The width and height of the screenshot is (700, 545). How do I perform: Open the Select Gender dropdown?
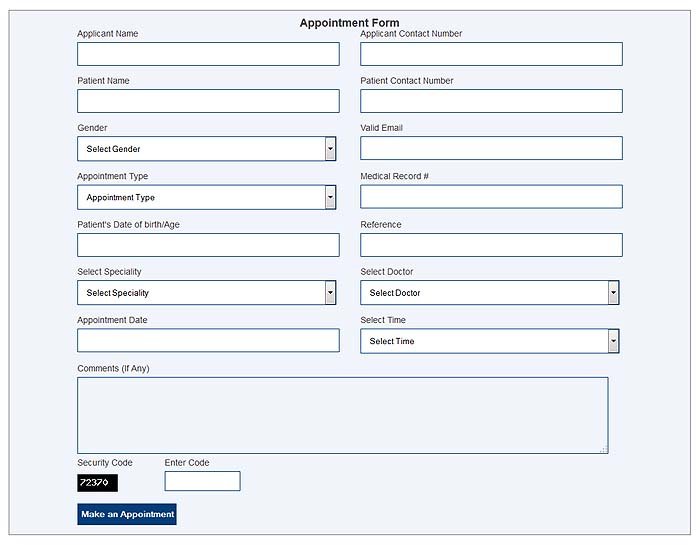tap(206, 149)
